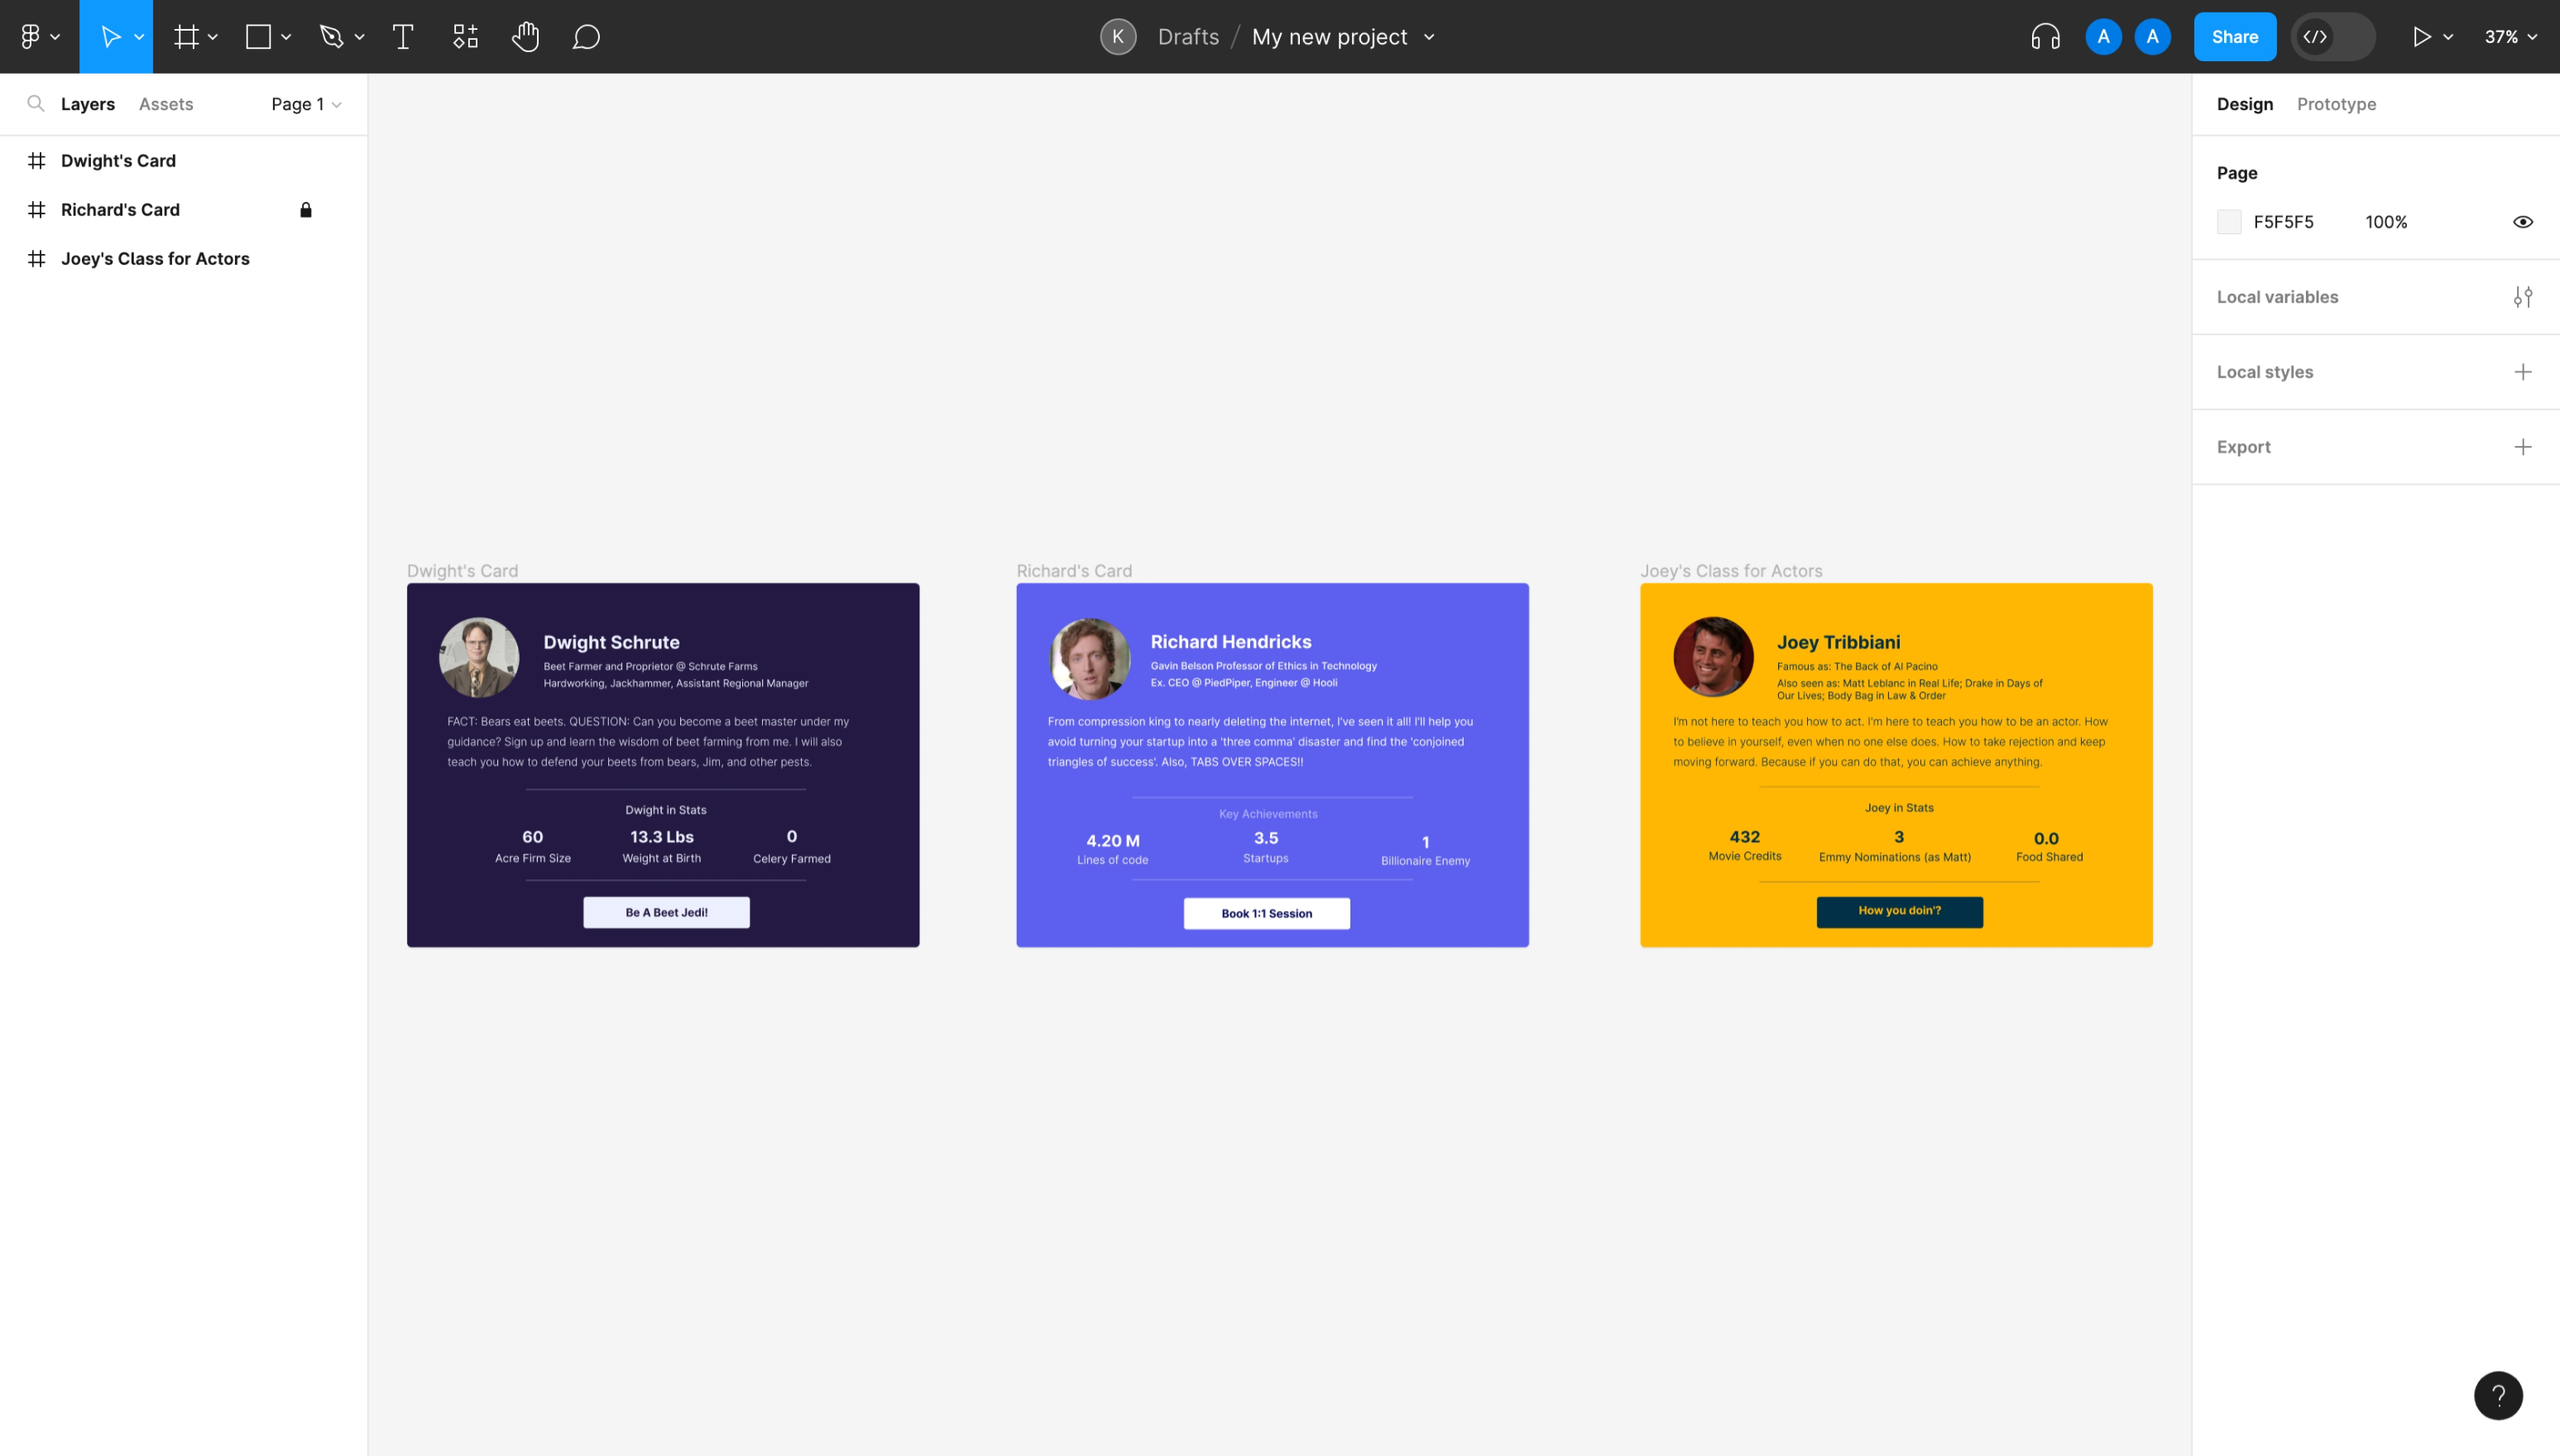The width and height of the screenshot is (2560, 1456).
Task: Click the Share button
Action: click(x=2235, y=37)
